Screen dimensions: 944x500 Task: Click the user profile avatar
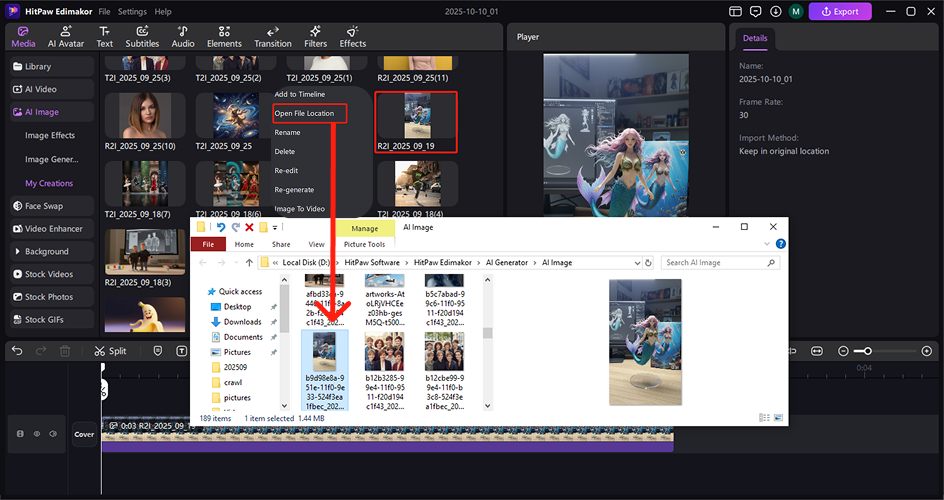coord(795,12)
